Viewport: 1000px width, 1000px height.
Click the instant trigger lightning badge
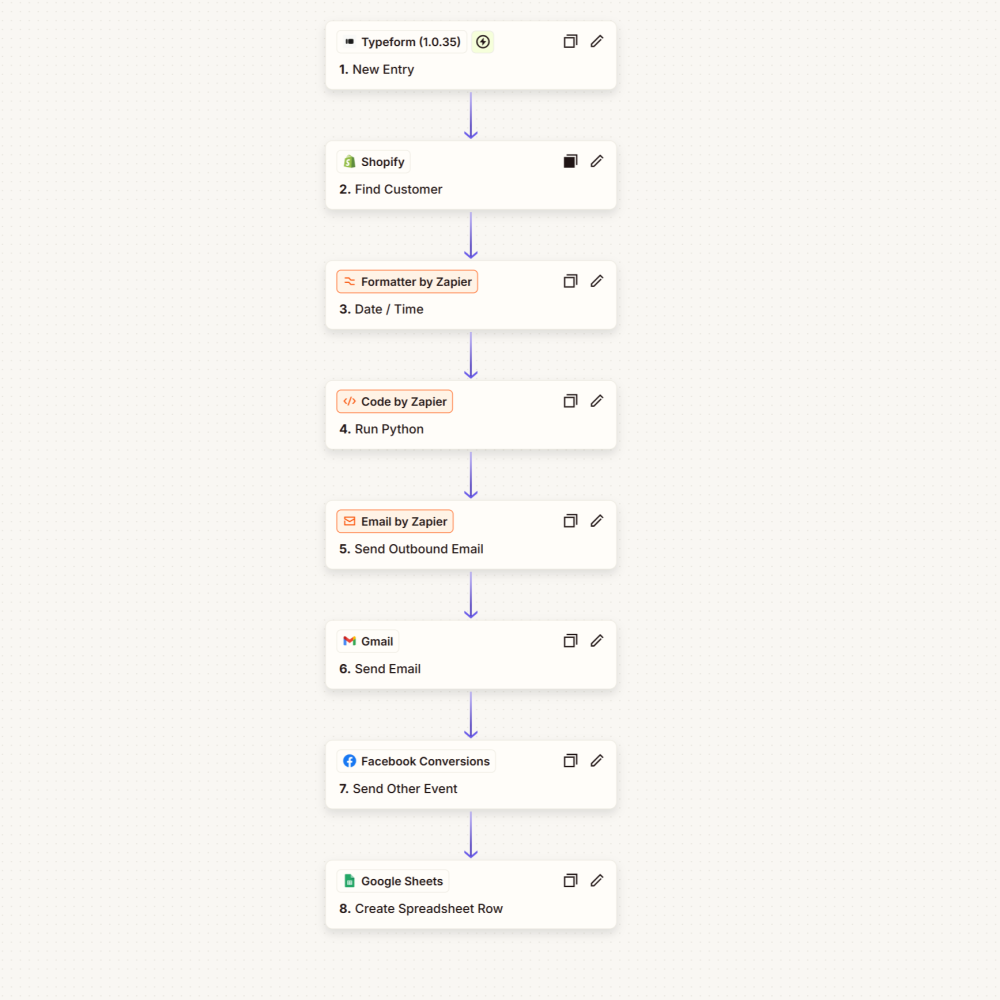483,42
